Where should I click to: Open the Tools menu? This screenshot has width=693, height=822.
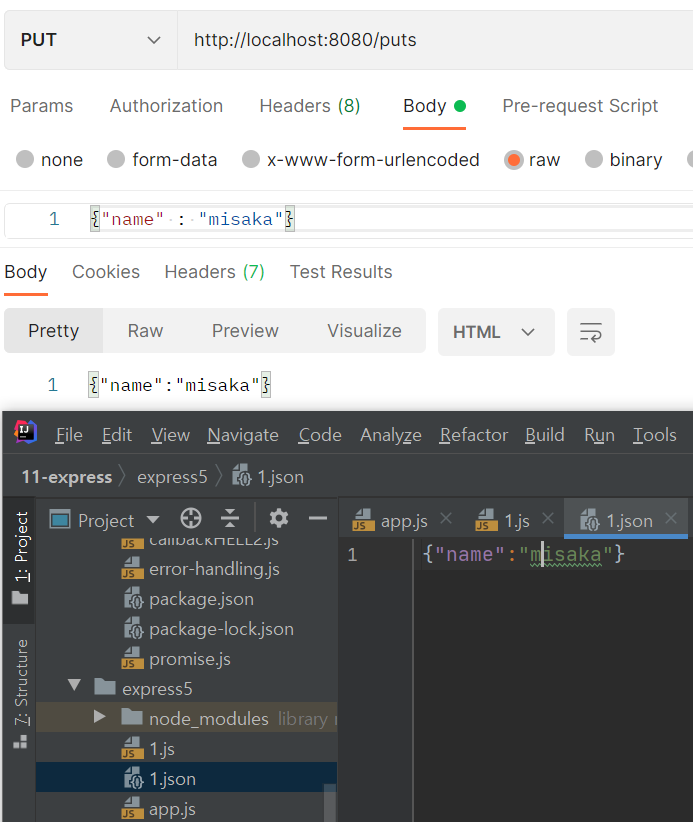pos(654,435)
